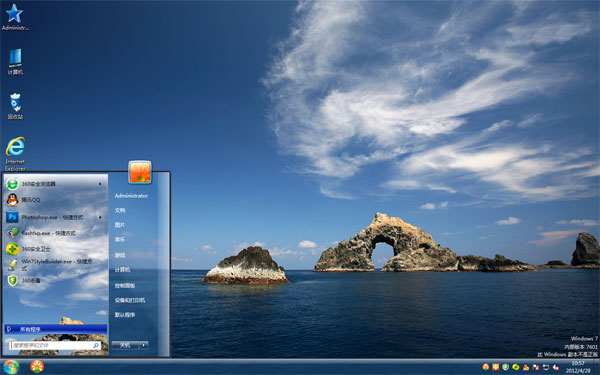Click the volume tray icon
The width and height of the screenshot is (600, 375).
point(556,367)
